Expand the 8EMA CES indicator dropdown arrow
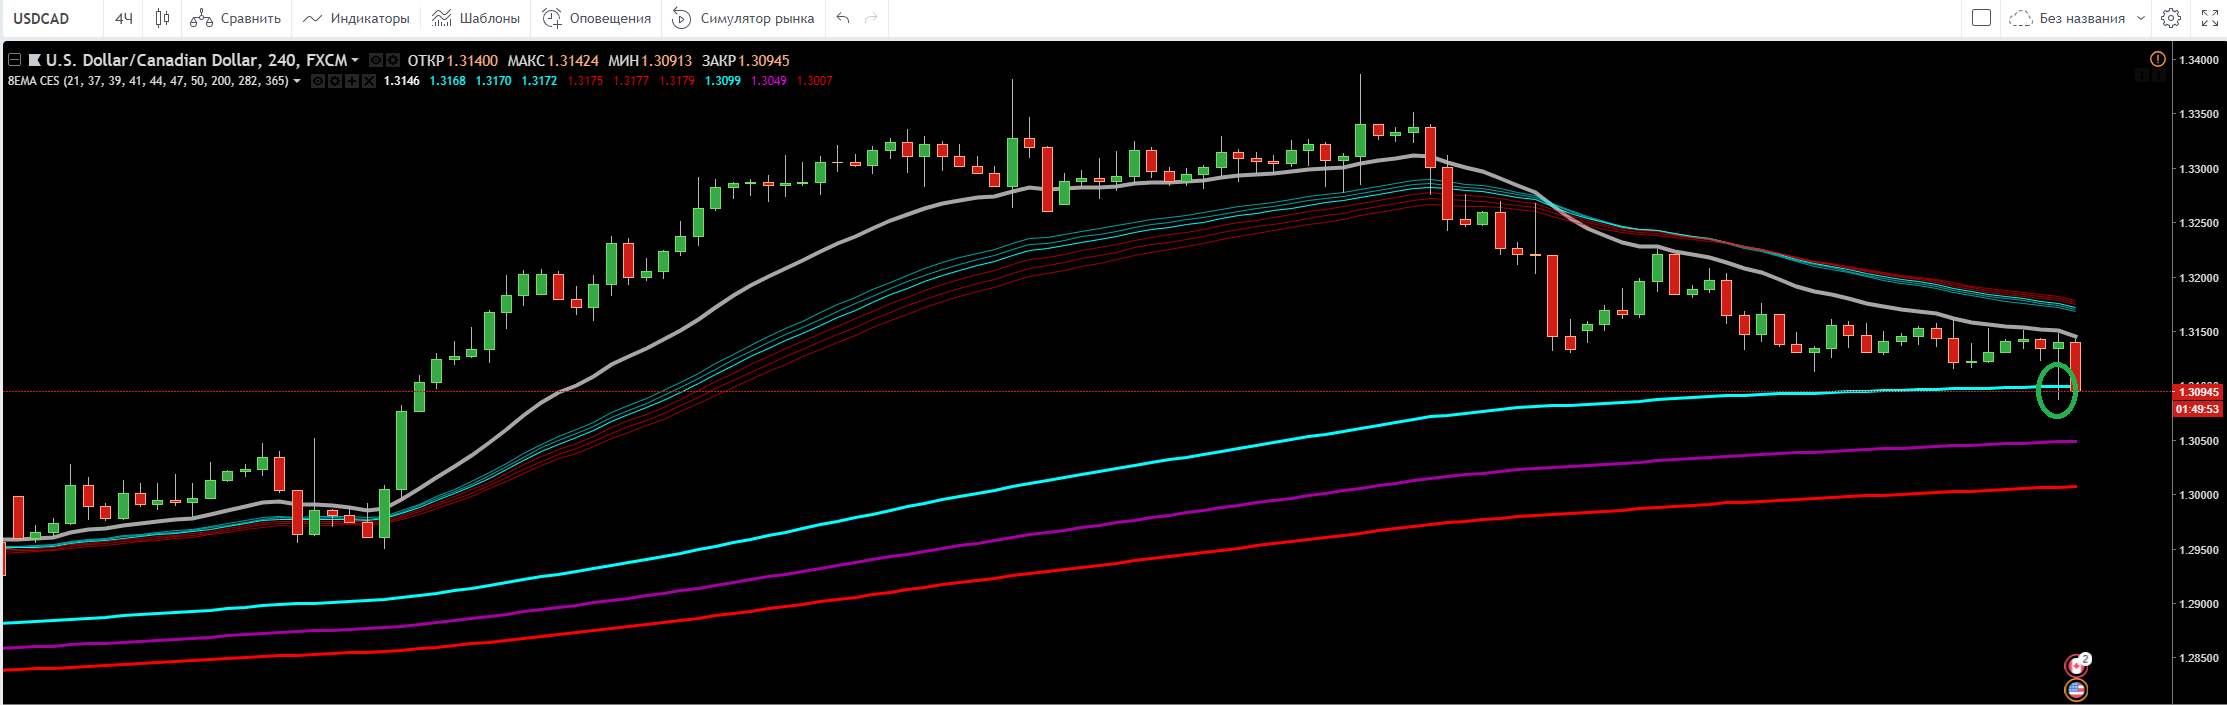Viewport: 2227px width, 705px height. 297,81
